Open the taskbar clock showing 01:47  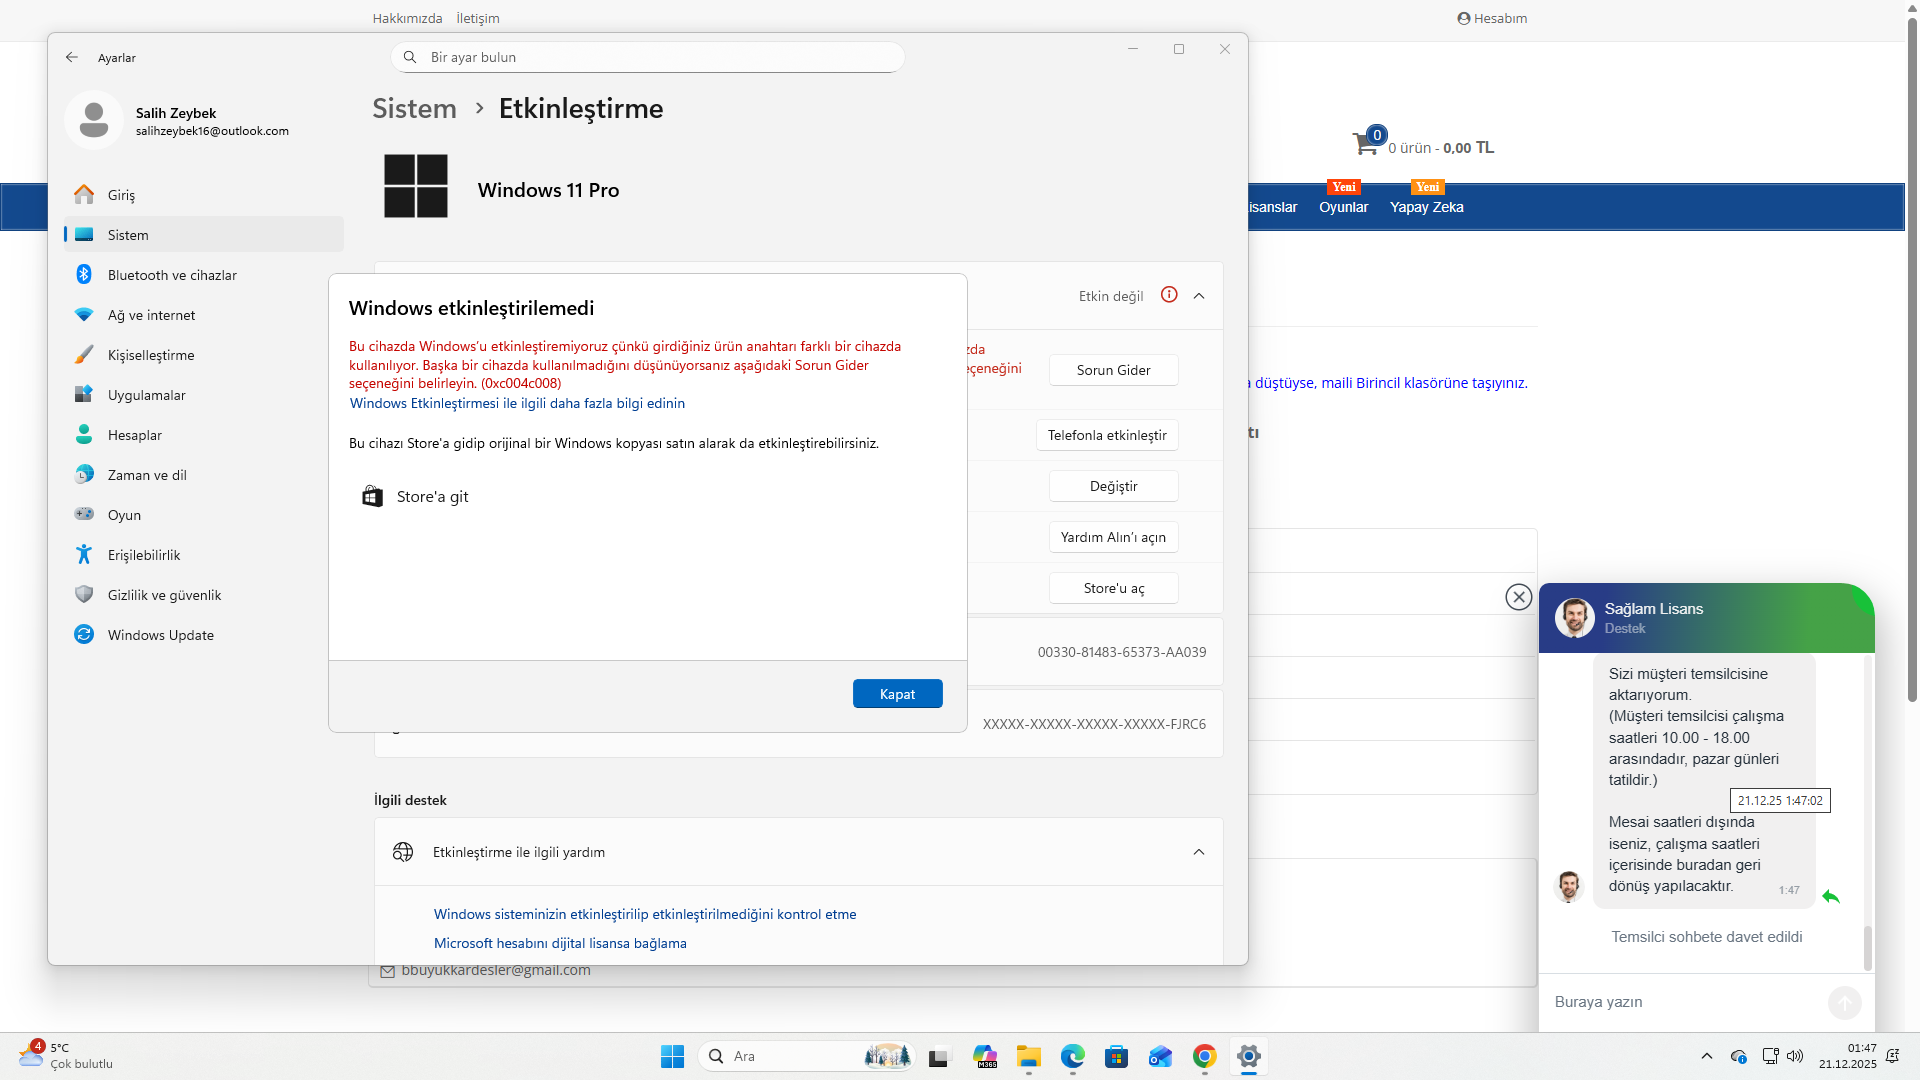(1848, 1056)
